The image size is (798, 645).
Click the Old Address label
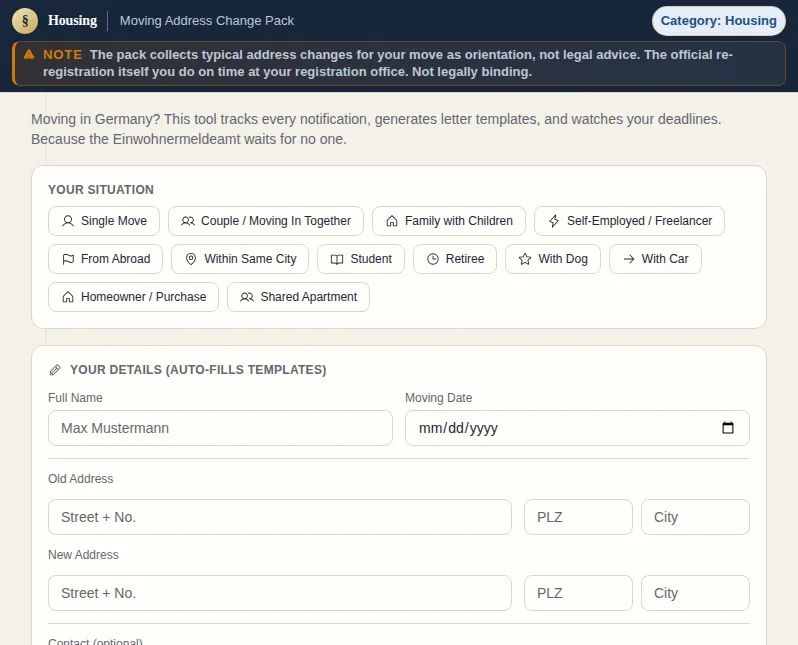tap(80, 479)
